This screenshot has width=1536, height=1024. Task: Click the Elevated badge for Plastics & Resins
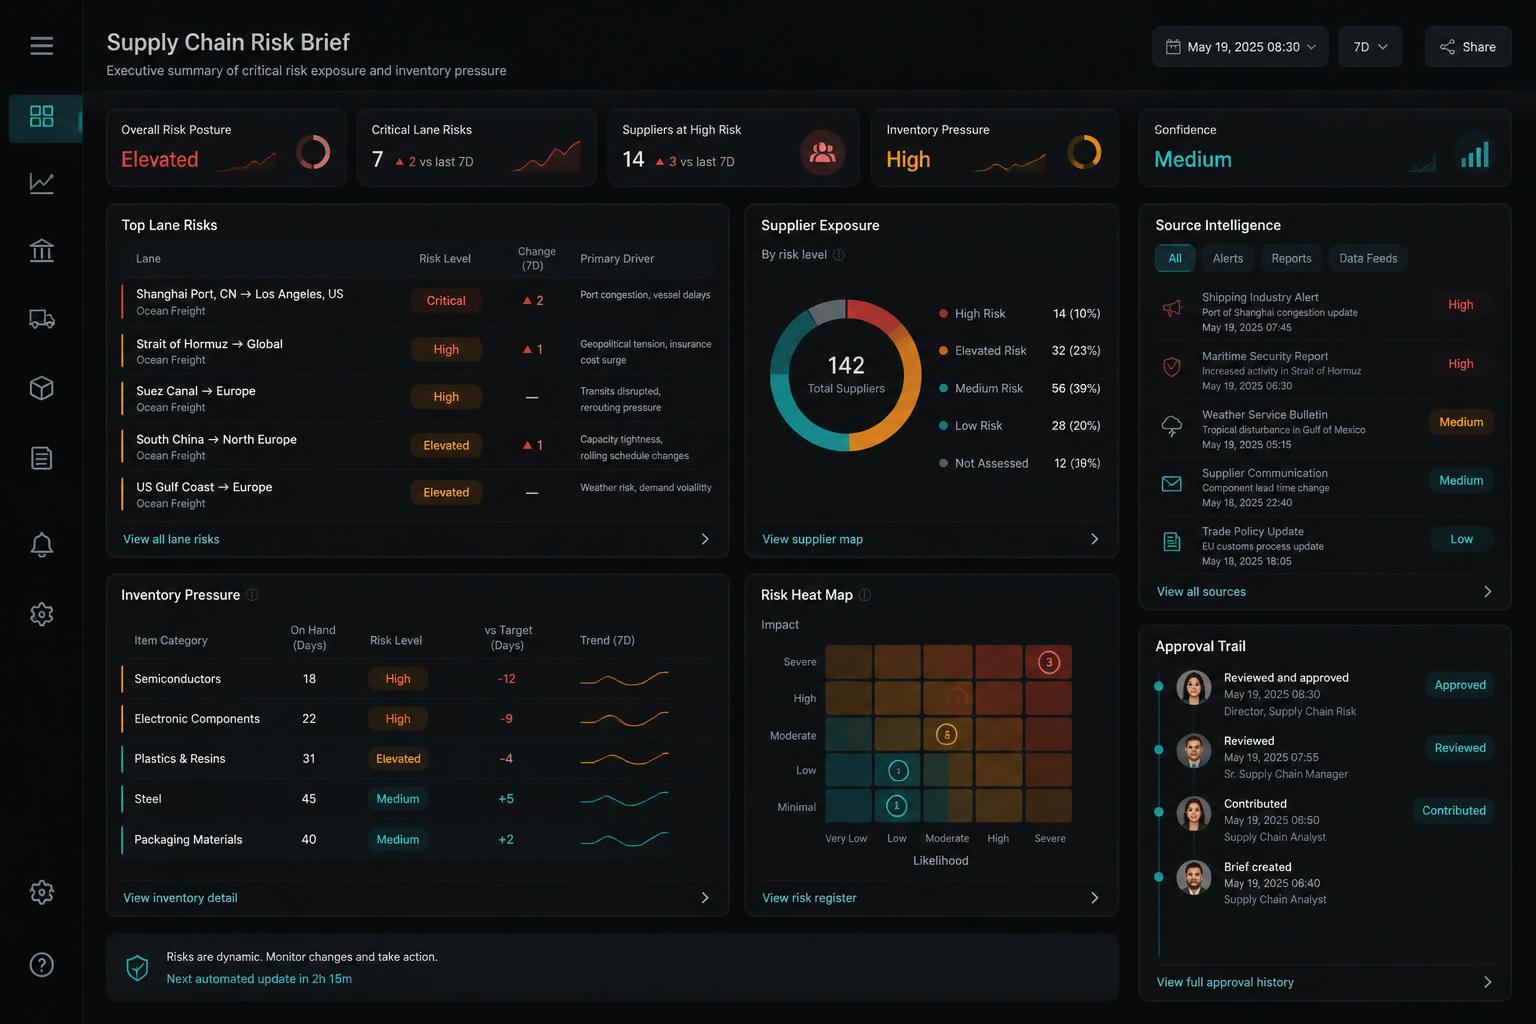(398, 759)
